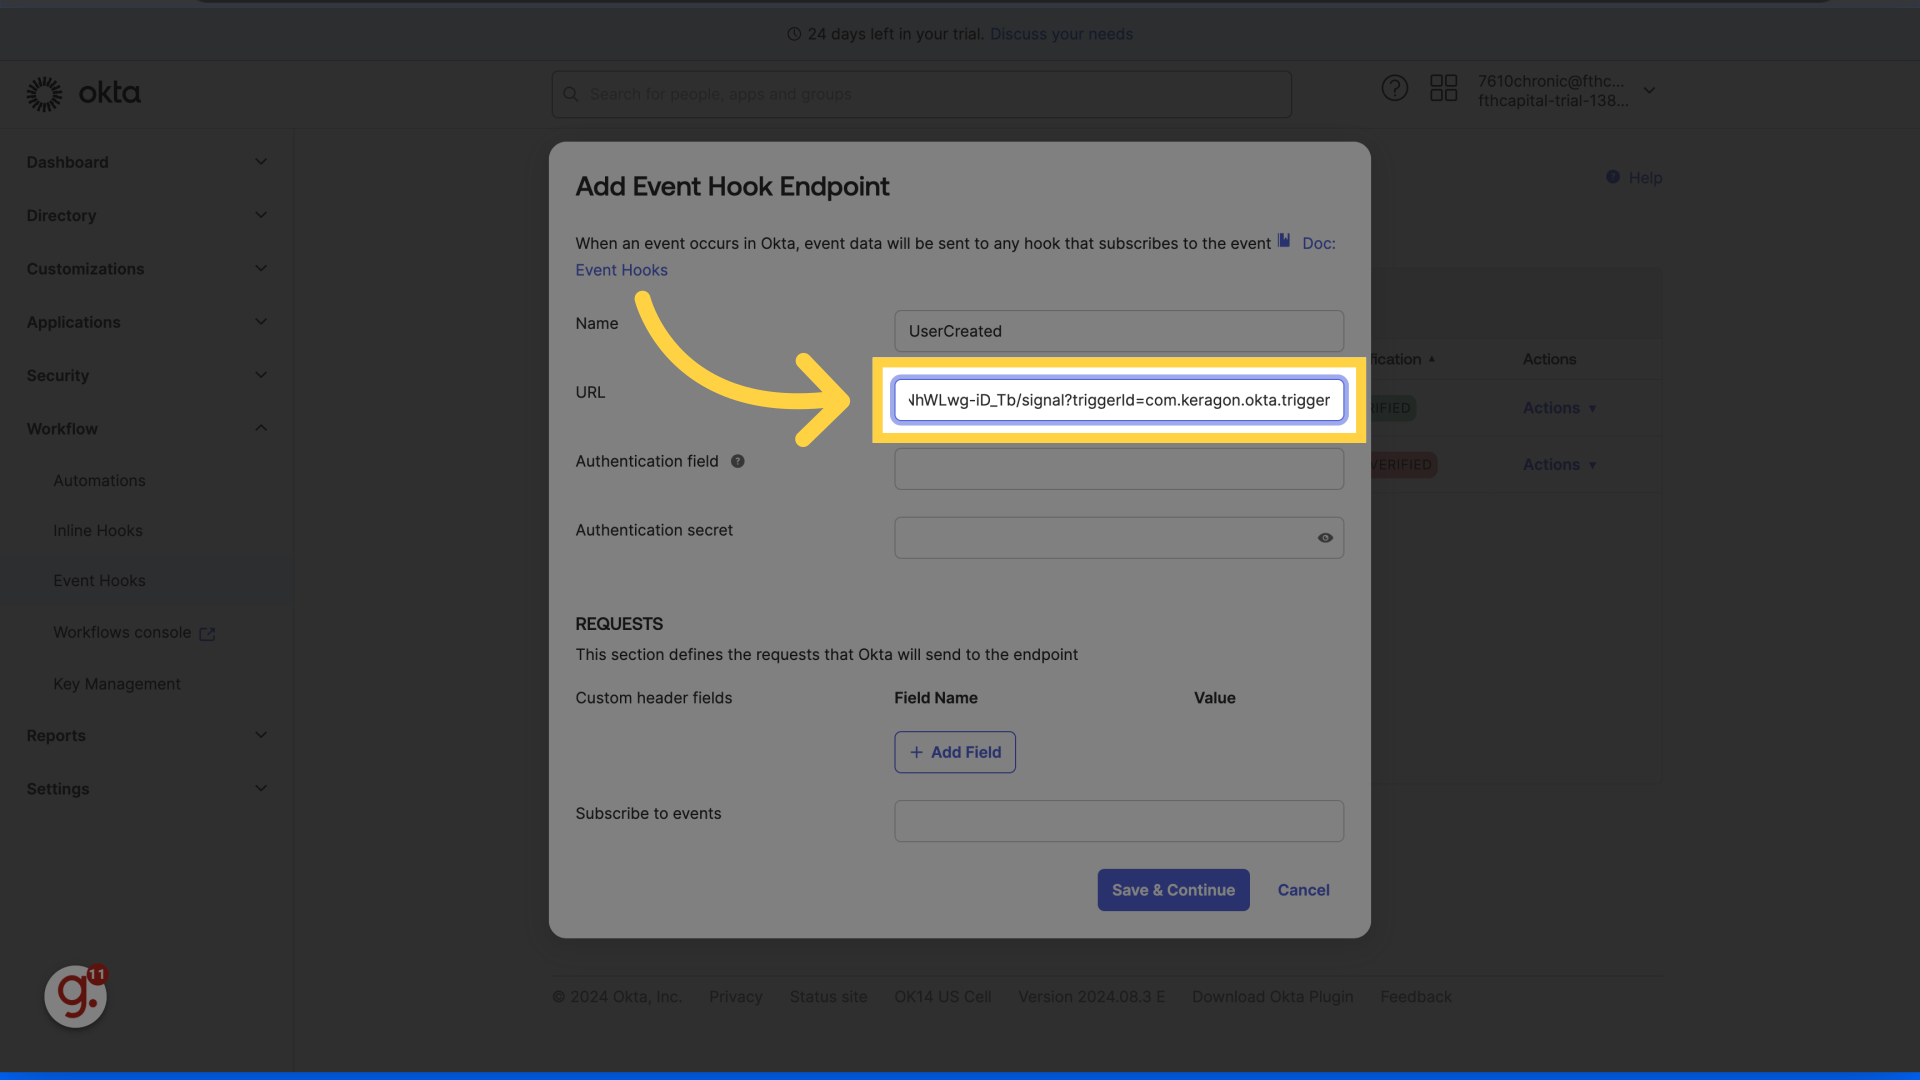Click the Authentication secret input
The image size is (1920, 1080).
(1118, 538)
